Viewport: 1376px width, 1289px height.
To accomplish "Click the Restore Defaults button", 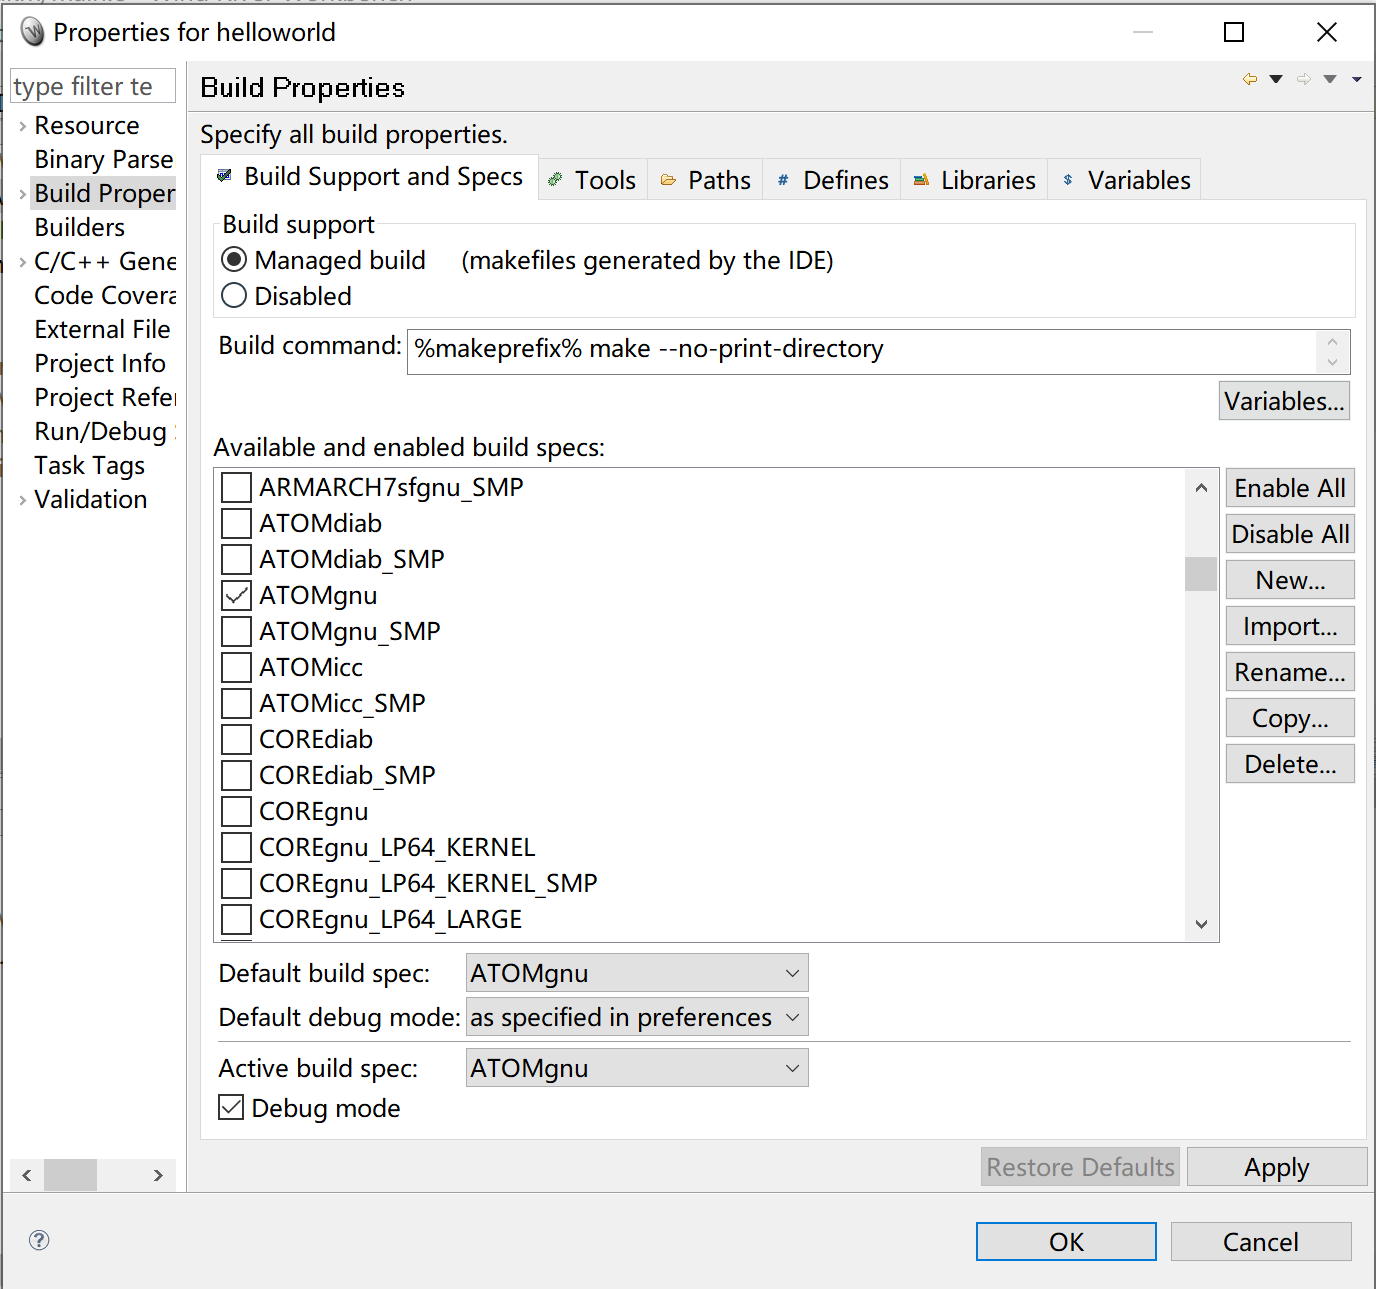I will pos(1079,1166).
